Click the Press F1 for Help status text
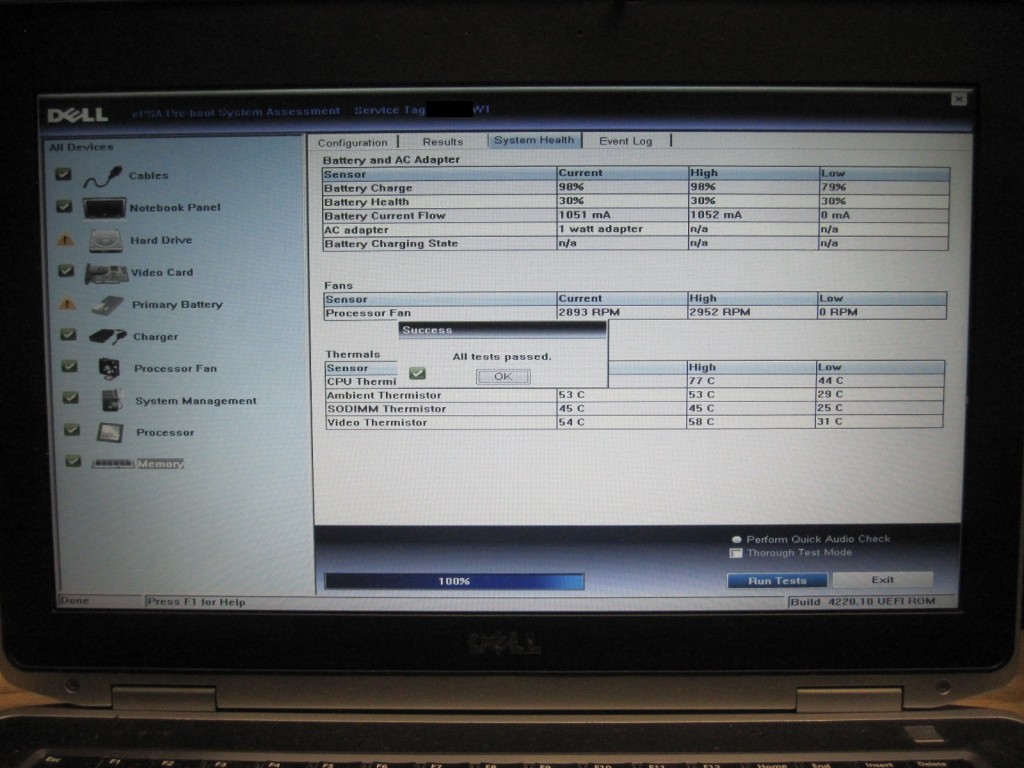This screenshot has width=1024, height=768. [x=197, y=602]
